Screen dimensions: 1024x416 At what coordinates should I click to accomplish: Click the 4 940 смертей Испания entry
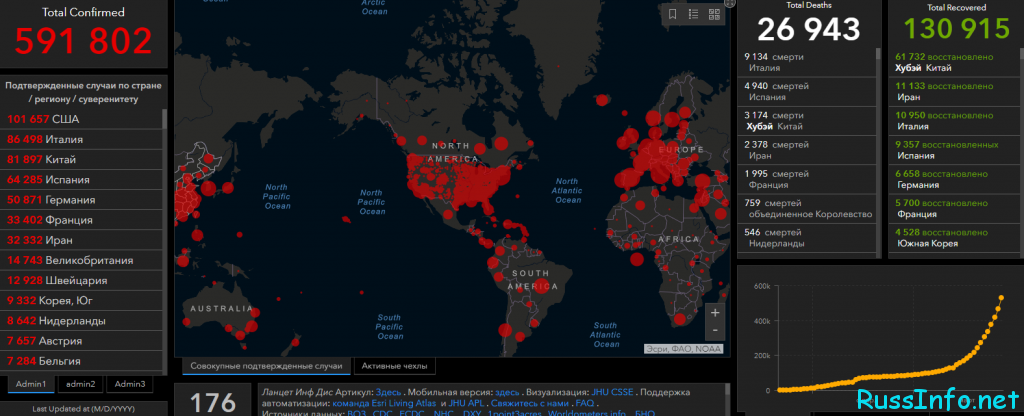[x=807, y=92]
